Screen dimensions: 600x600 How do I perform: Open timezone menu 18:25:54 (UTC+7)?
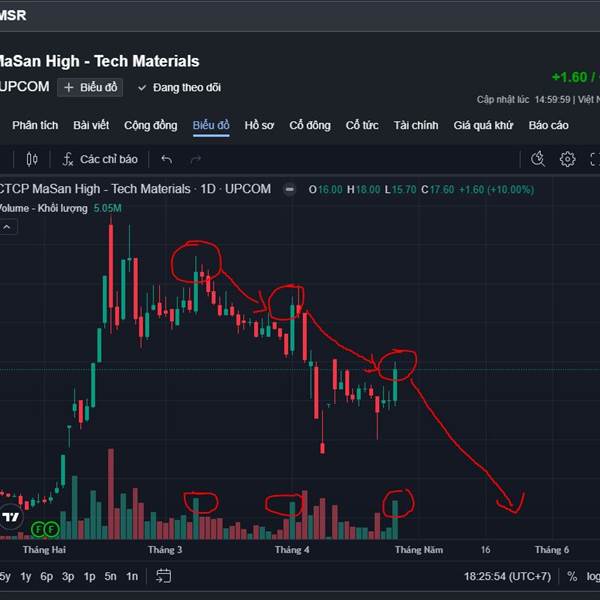[507, 576]
